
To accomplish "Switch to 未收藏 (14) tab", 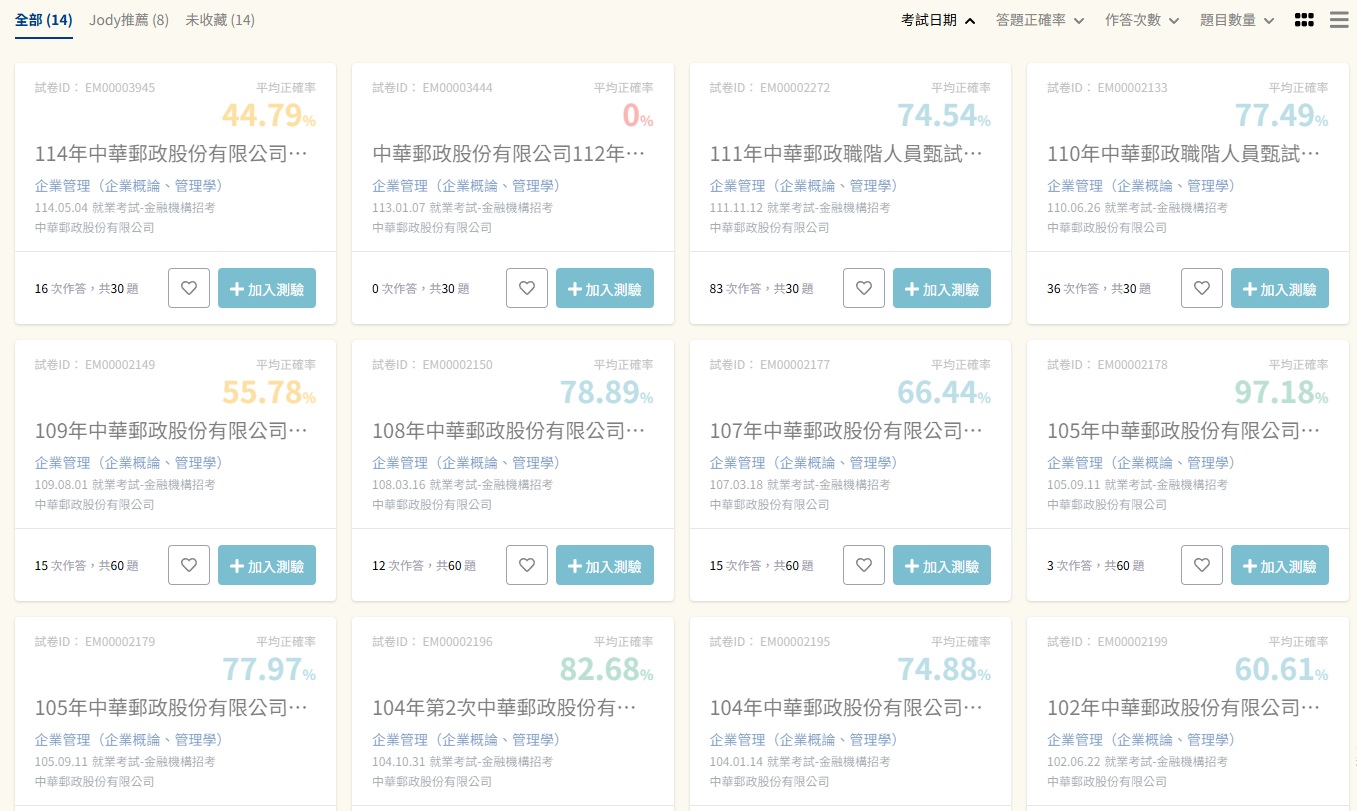I will [220, 20].
